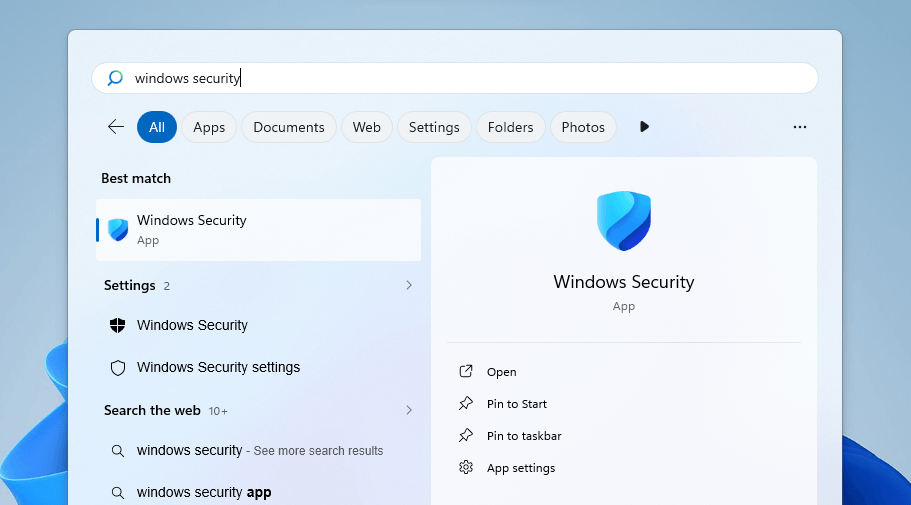Select the All filter tab
Viewport: 911px width, 505px height.
(x=157, y=127)
